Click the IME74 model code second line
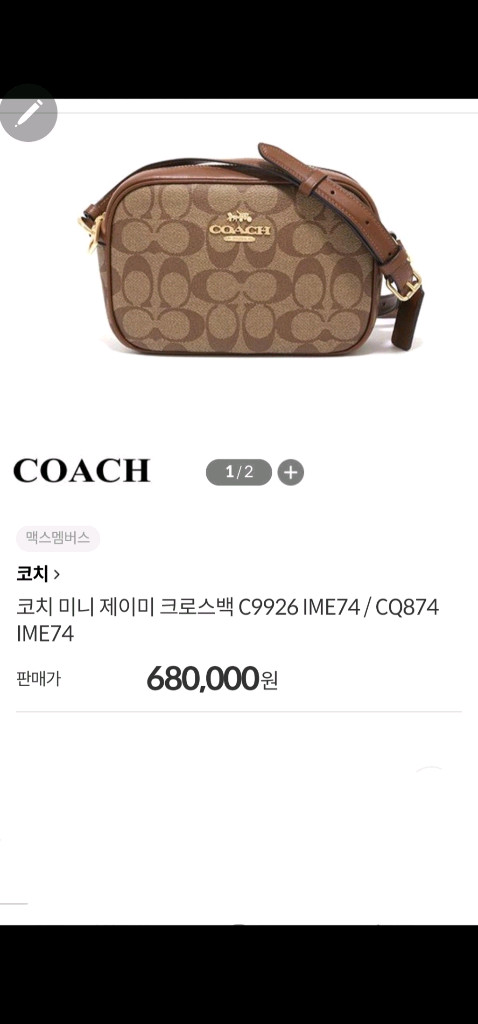 click(x=45, y=634)
